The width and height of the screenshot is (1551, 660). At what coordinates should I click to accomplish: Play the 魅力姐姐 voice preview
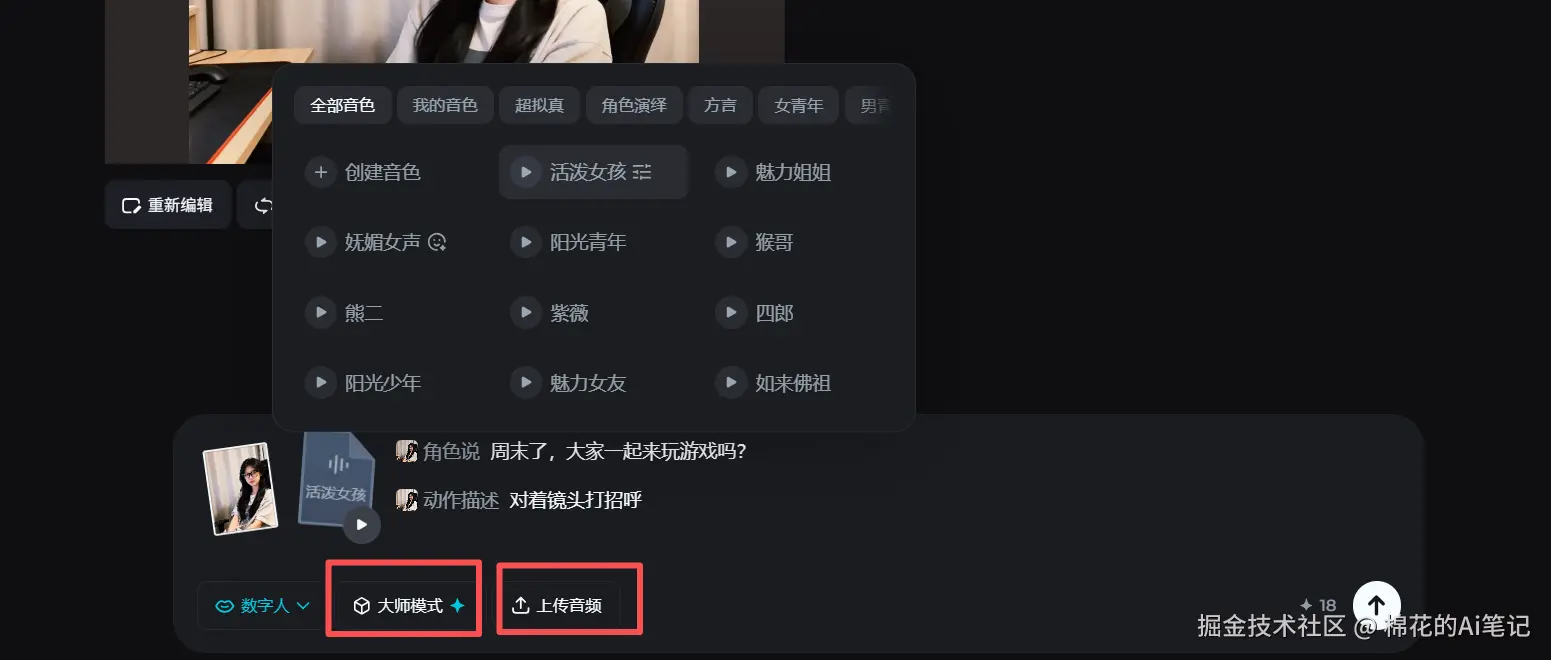click(x=730, y=172)
